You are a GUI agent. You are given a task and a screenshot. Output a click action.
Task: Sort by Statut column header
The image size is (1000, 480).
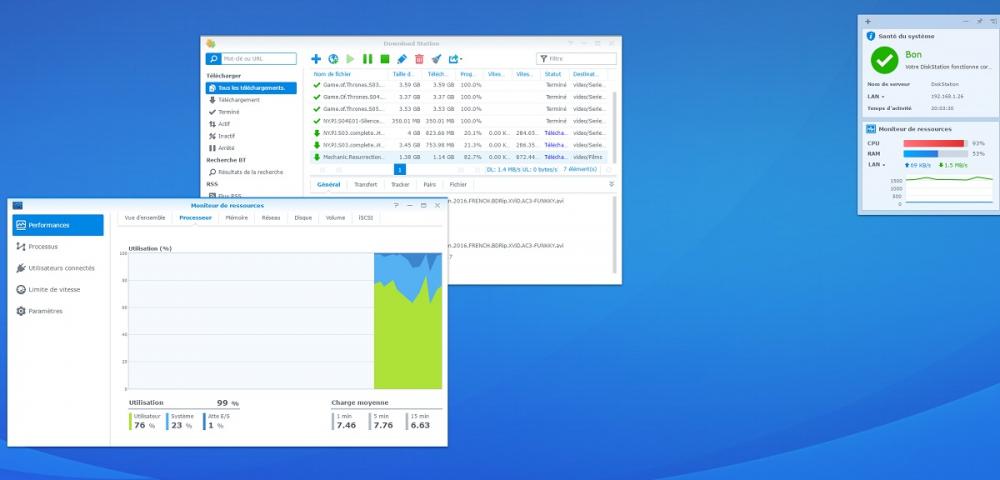[x=555, y=74]
